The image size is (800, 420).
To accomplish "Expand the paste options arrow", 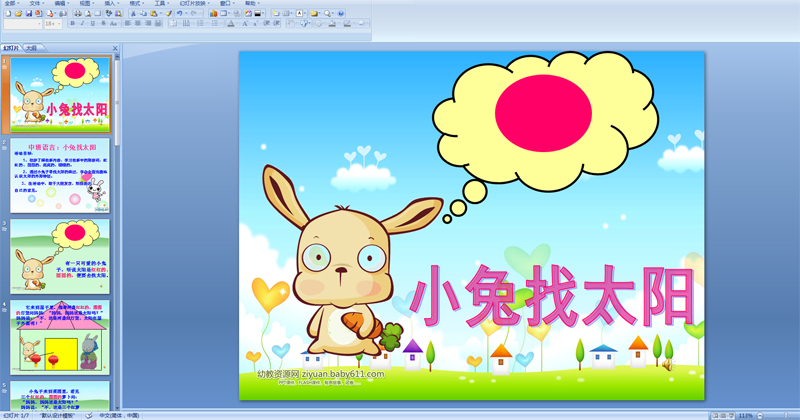I will point(161,13).
